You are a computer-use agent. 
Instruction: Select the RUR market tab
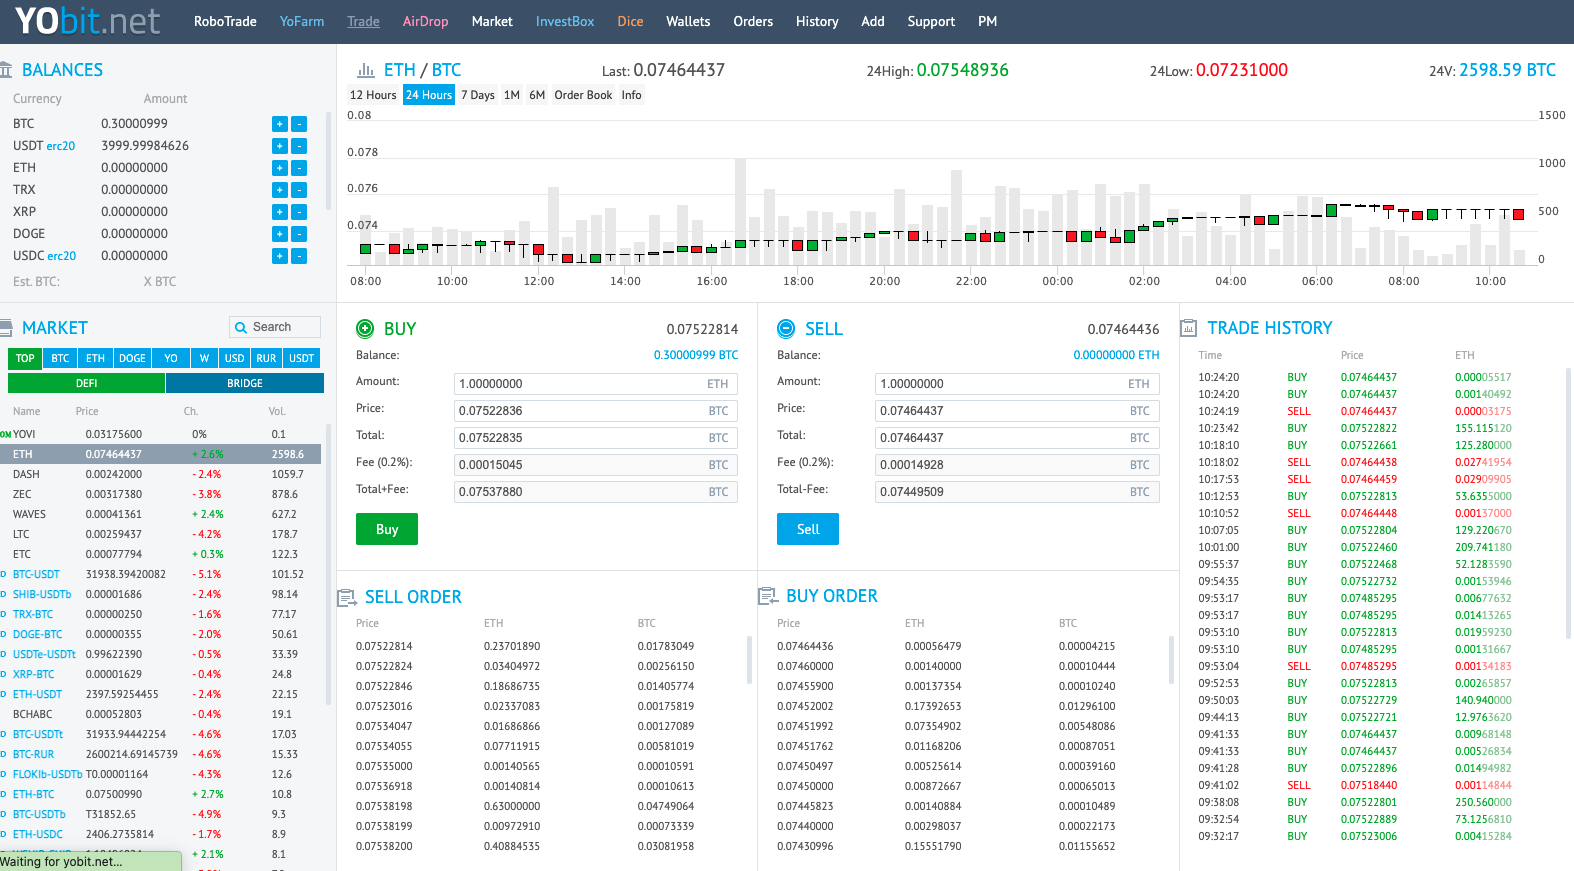(266, 358)
